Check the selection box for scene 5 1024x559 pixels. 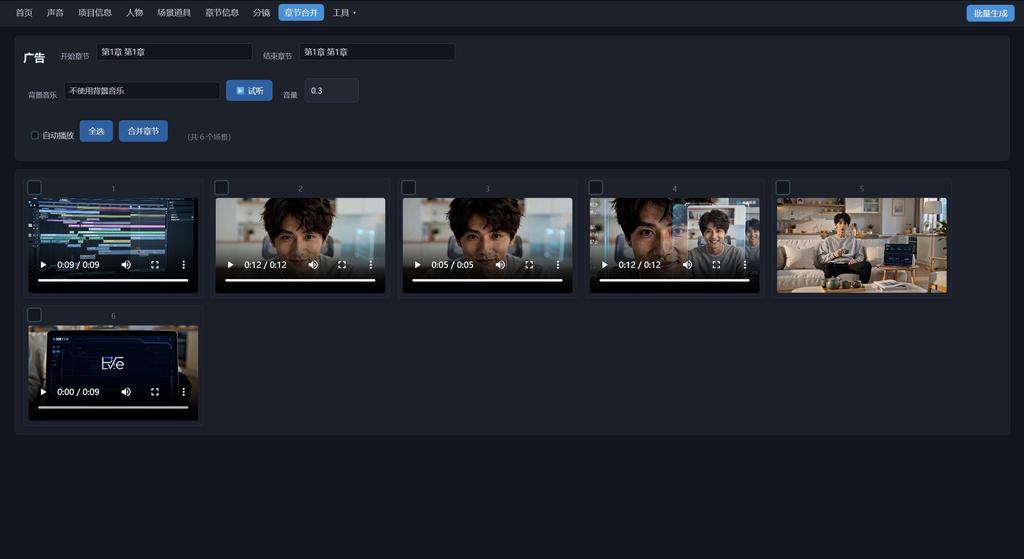coord(783,187)
